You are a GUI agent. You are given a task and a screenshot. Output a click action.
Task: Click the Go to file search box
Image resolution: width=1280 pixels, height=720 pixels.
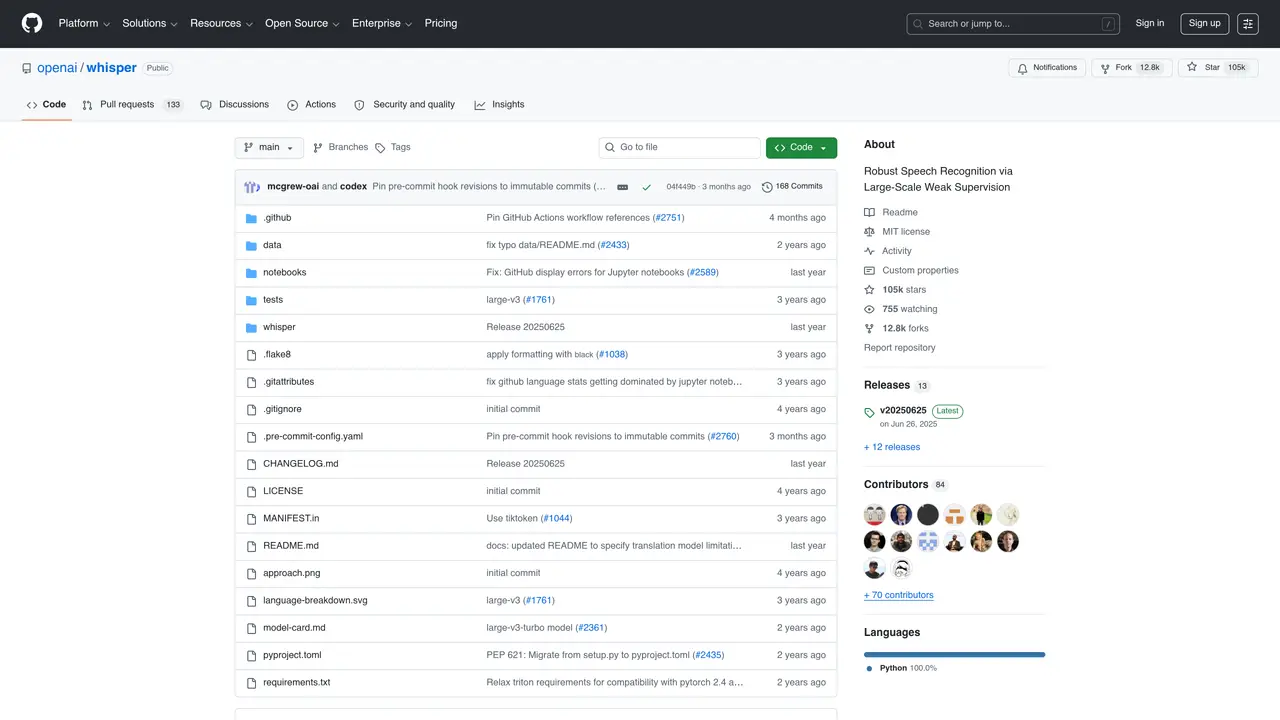[x=680, y=148]
